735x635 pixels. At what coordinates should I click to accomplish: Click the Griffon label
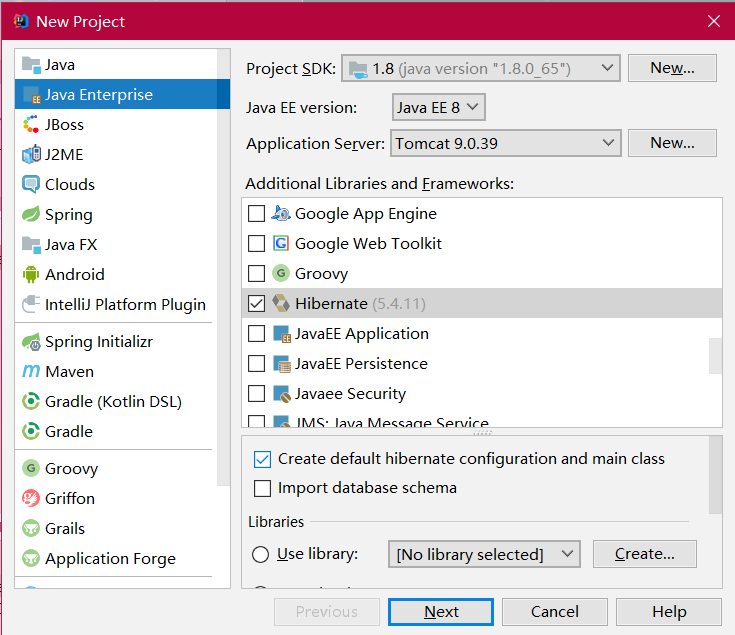coord(70,499)
